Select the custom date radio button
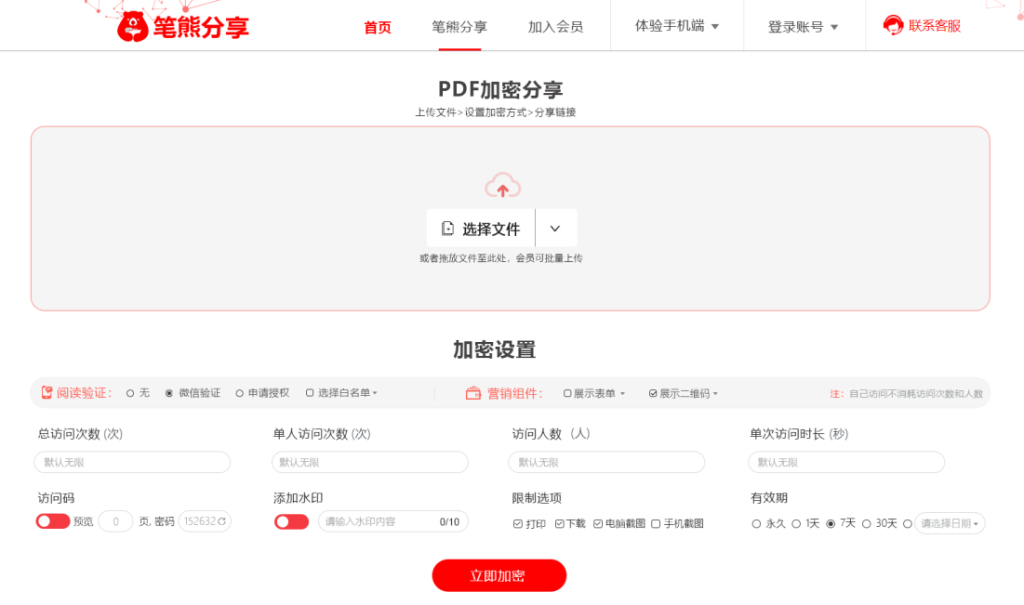The width and height of the screenshot is (1024, 605). pos(907,524)
